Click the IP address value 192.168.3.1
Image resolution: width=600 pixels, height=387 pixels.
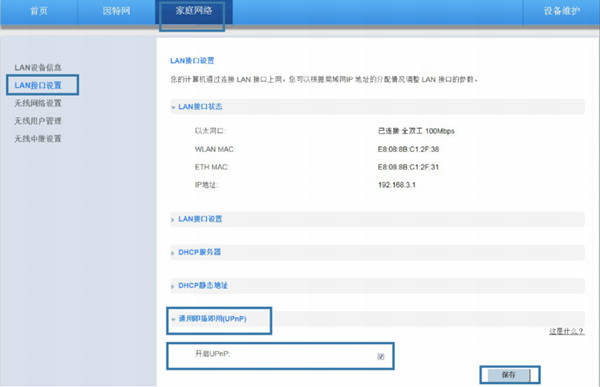click(397, 185)
